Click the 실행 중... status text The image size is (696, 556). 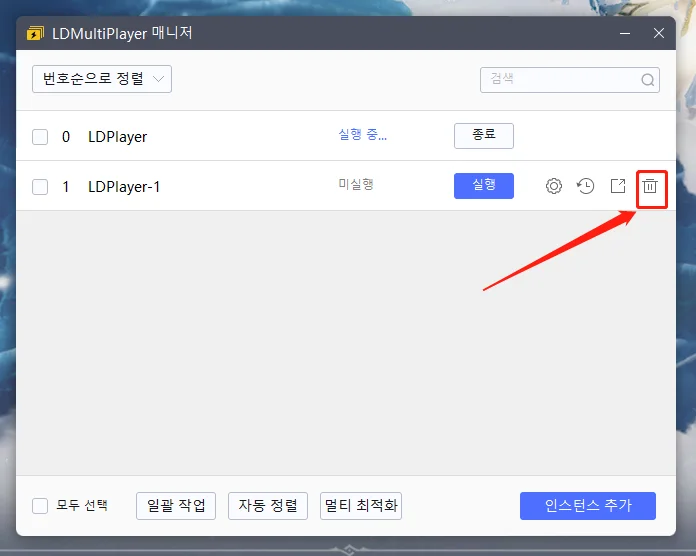pyautogui.click(x=363, y=134)
